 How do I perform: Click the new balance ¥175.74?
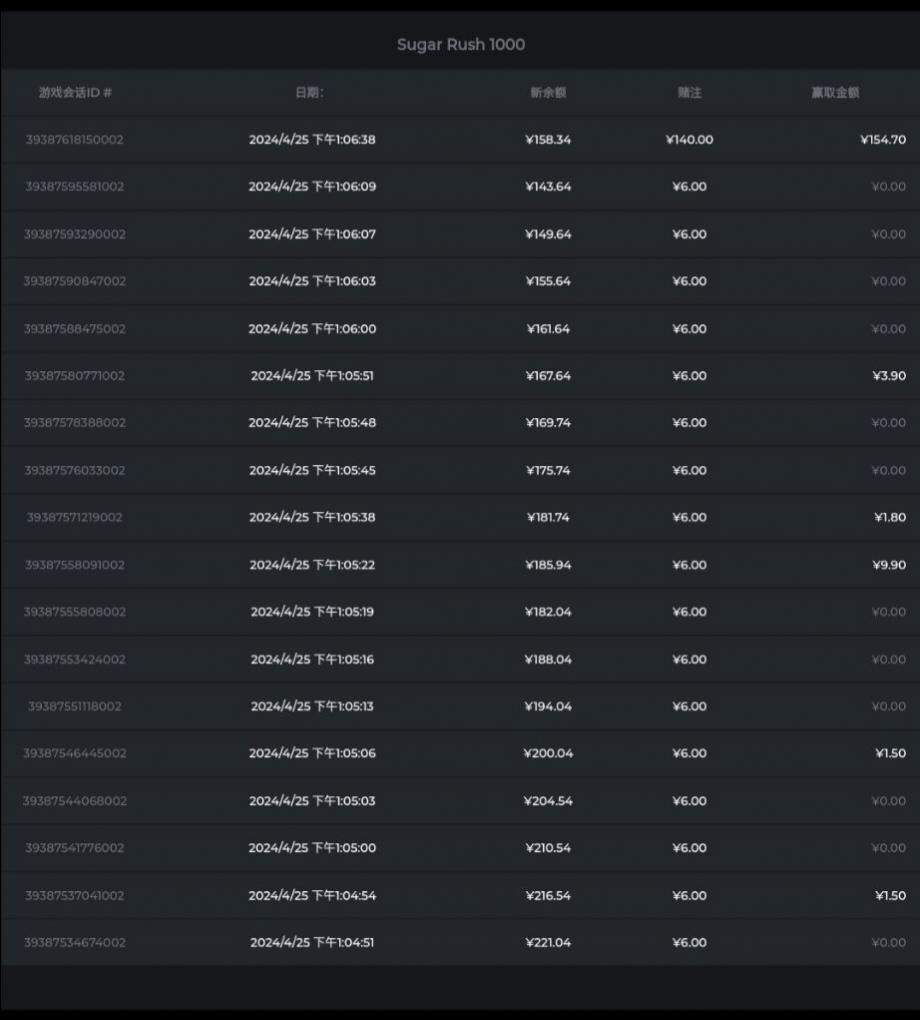(x=548, y=470)
